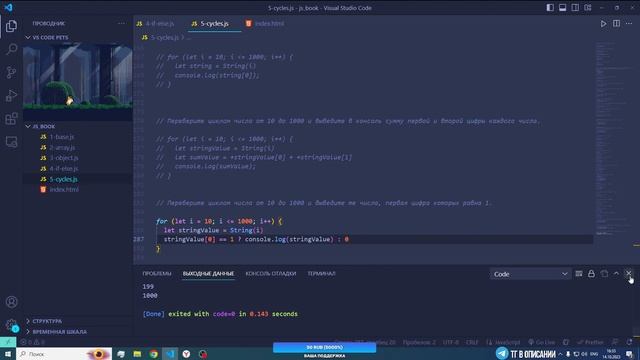The height and width of the screenshot is (360, 640).
Task: Show hidden system tray icons
Action: coord(560,354)
